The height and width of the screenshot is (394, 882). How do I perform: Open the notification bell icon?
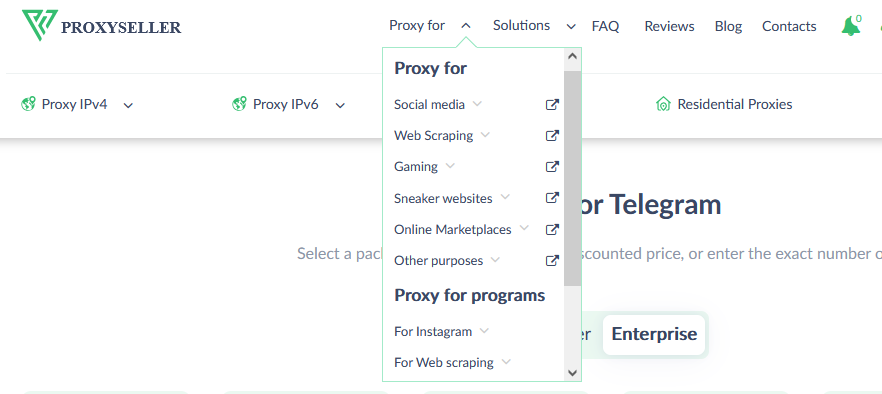click(x=851, y=26)
